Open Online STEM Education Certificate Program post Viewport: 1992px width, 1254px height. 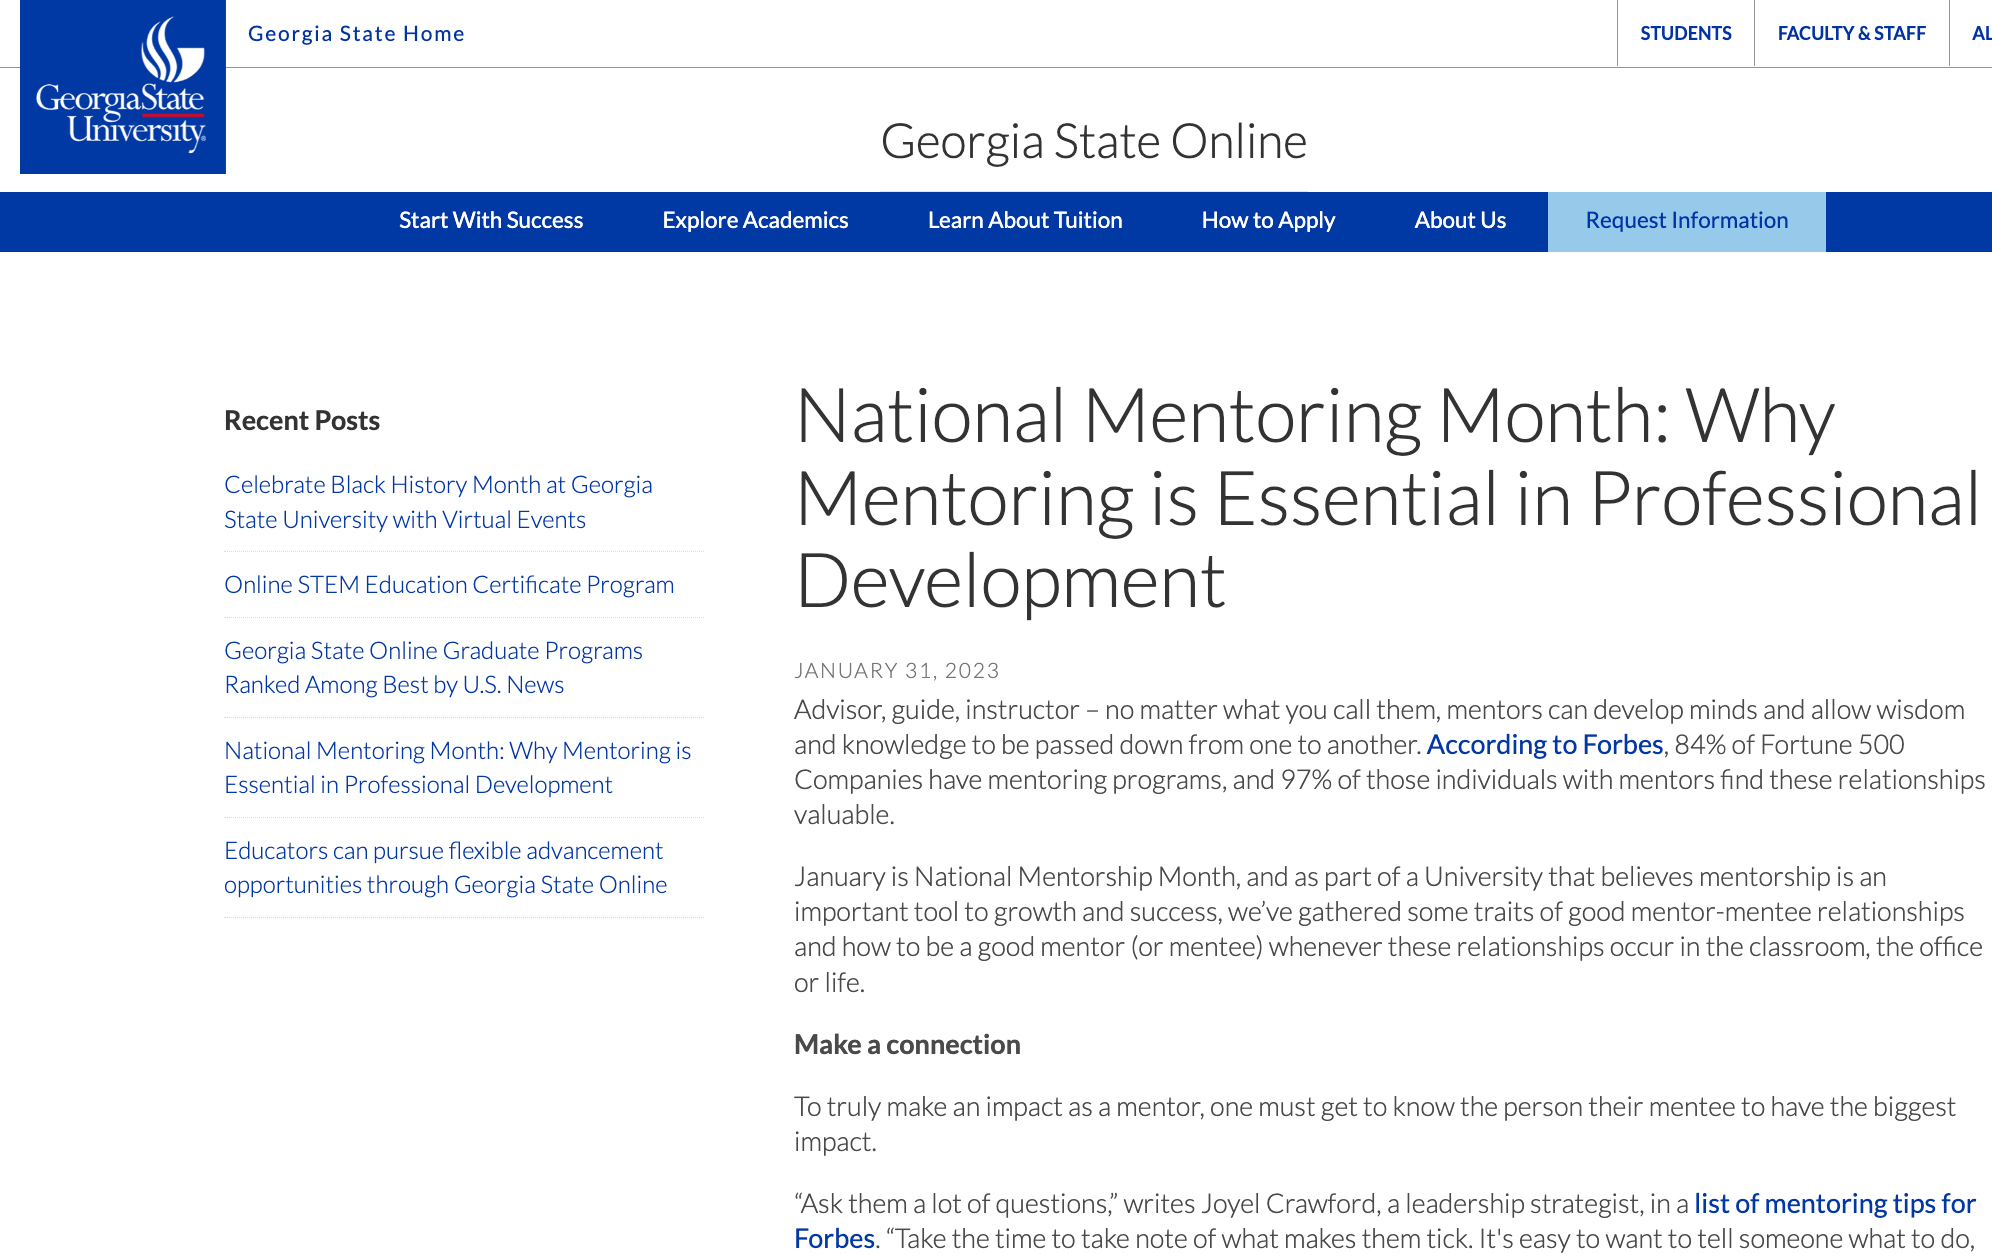pos(449,584)
